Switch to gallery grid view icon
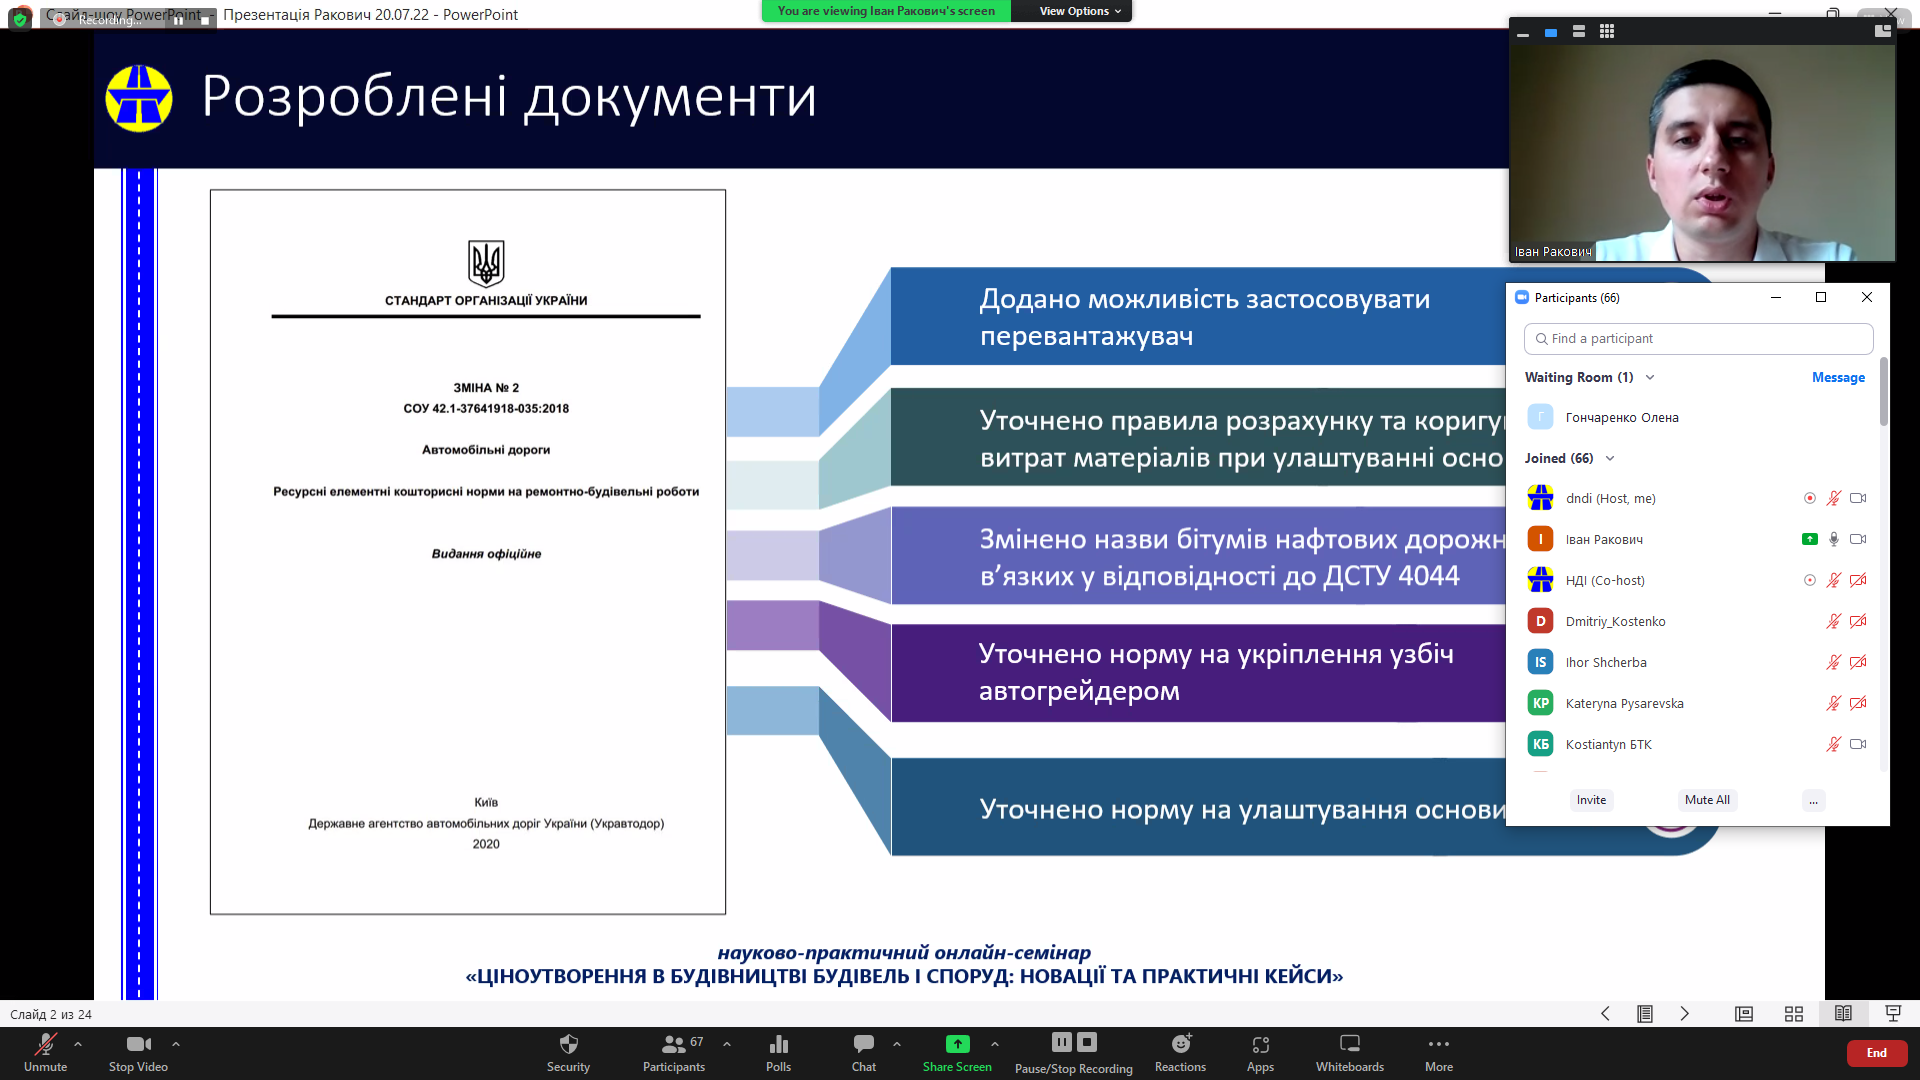Screen dimensions: 1920x1080 [1606, 32]
